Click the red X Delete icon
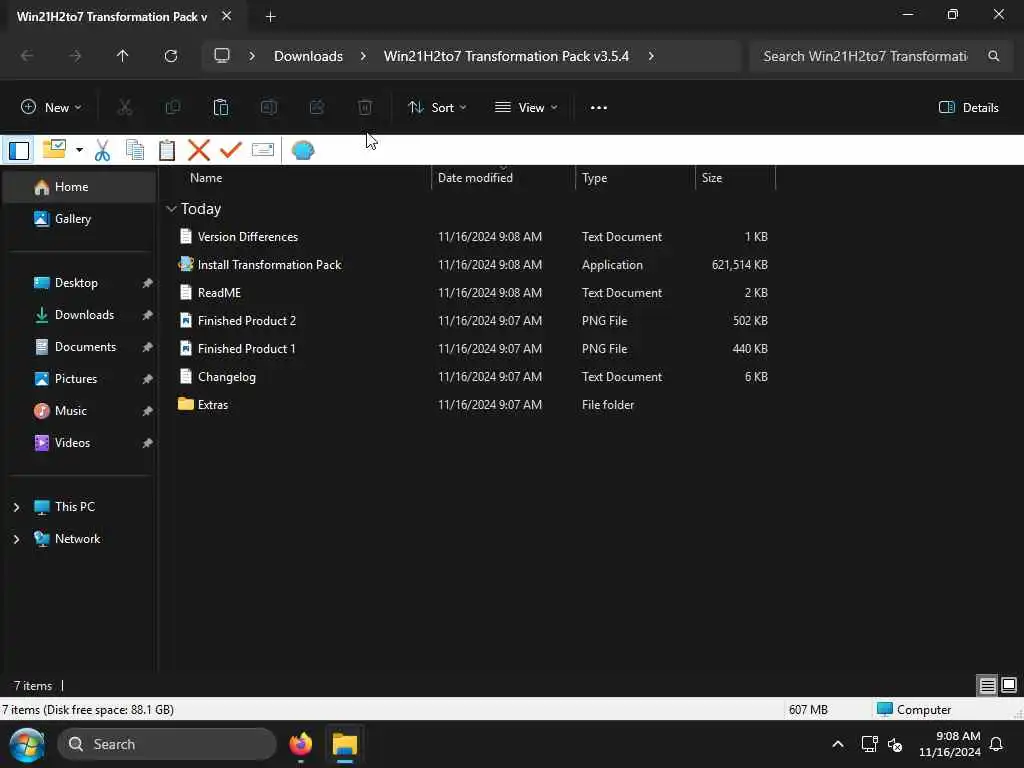1024x768 pixels. [x=199, y=150]
